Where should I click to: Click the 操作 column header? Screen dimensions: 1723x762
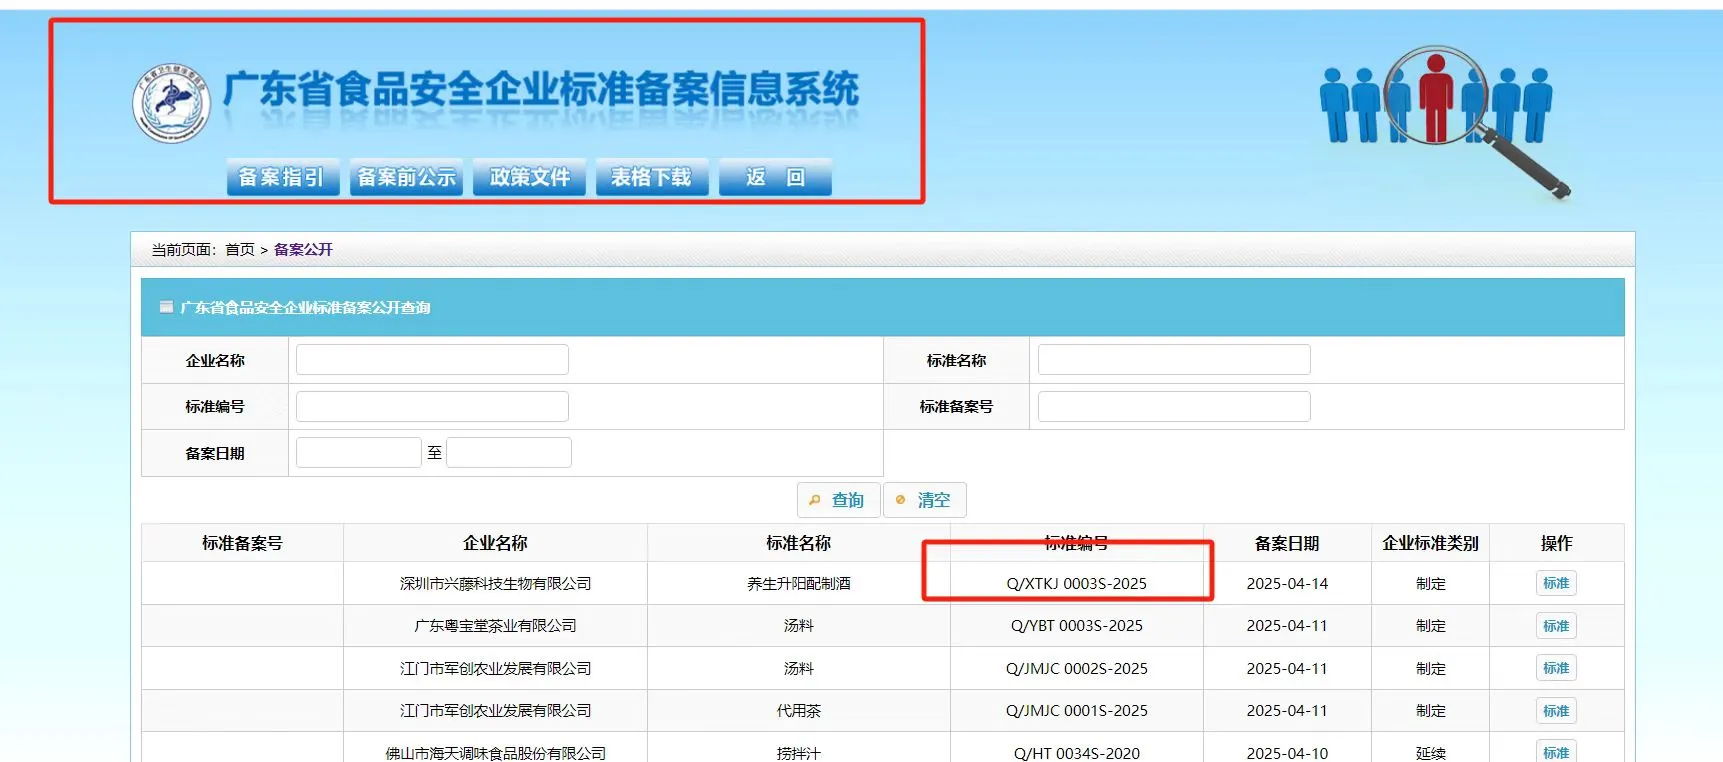[x=1556, y=543]
